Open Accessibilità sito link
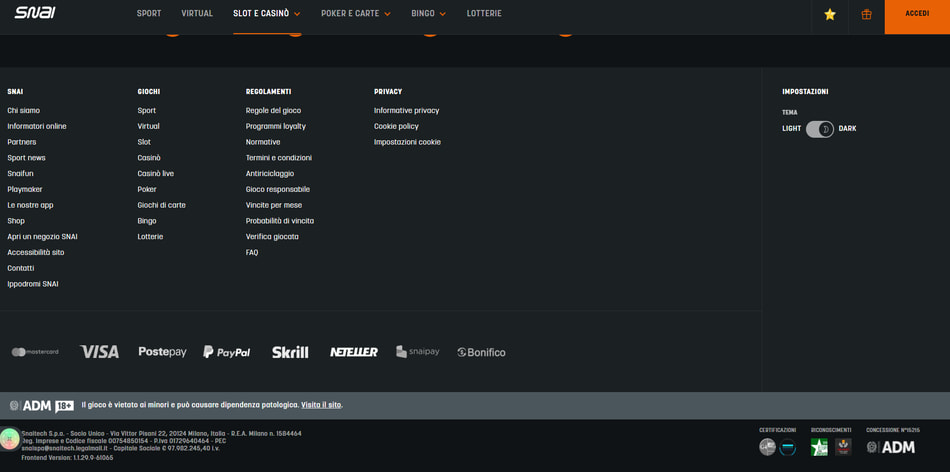Viewport: 950px width, 472px height. [x=36, y=252]
